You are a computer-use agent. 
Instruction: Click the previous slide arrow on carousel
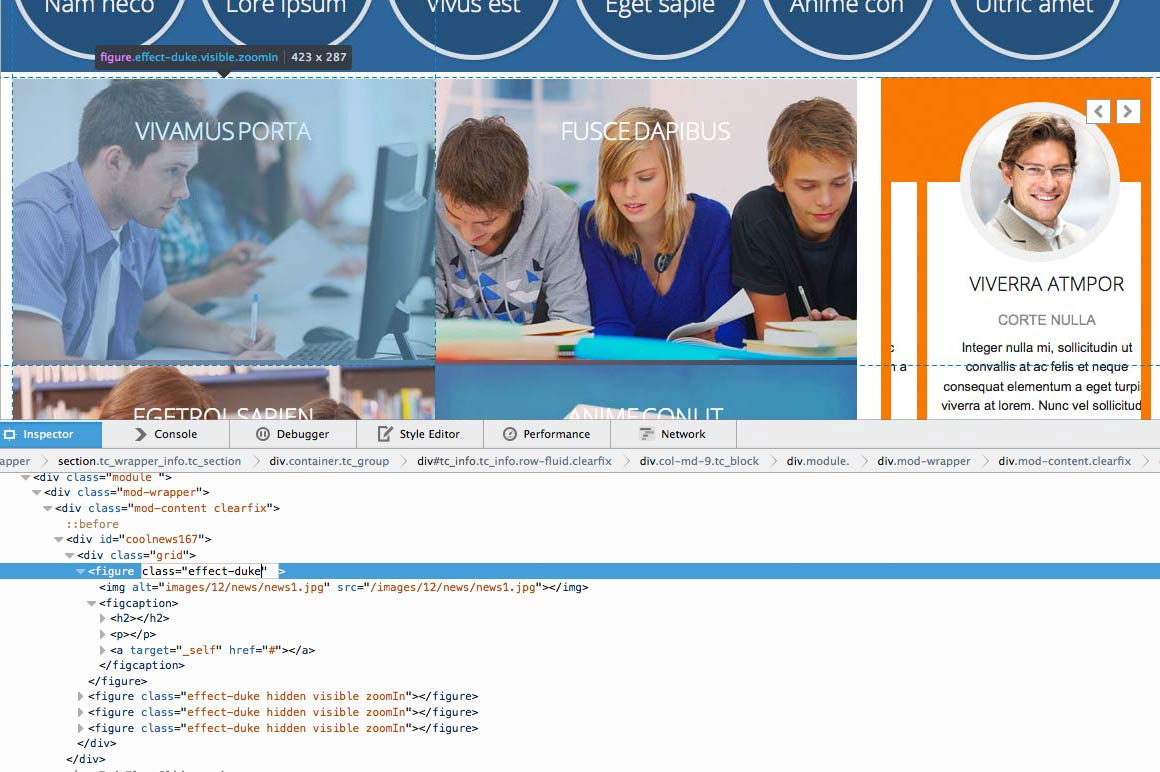point(1099,112)
